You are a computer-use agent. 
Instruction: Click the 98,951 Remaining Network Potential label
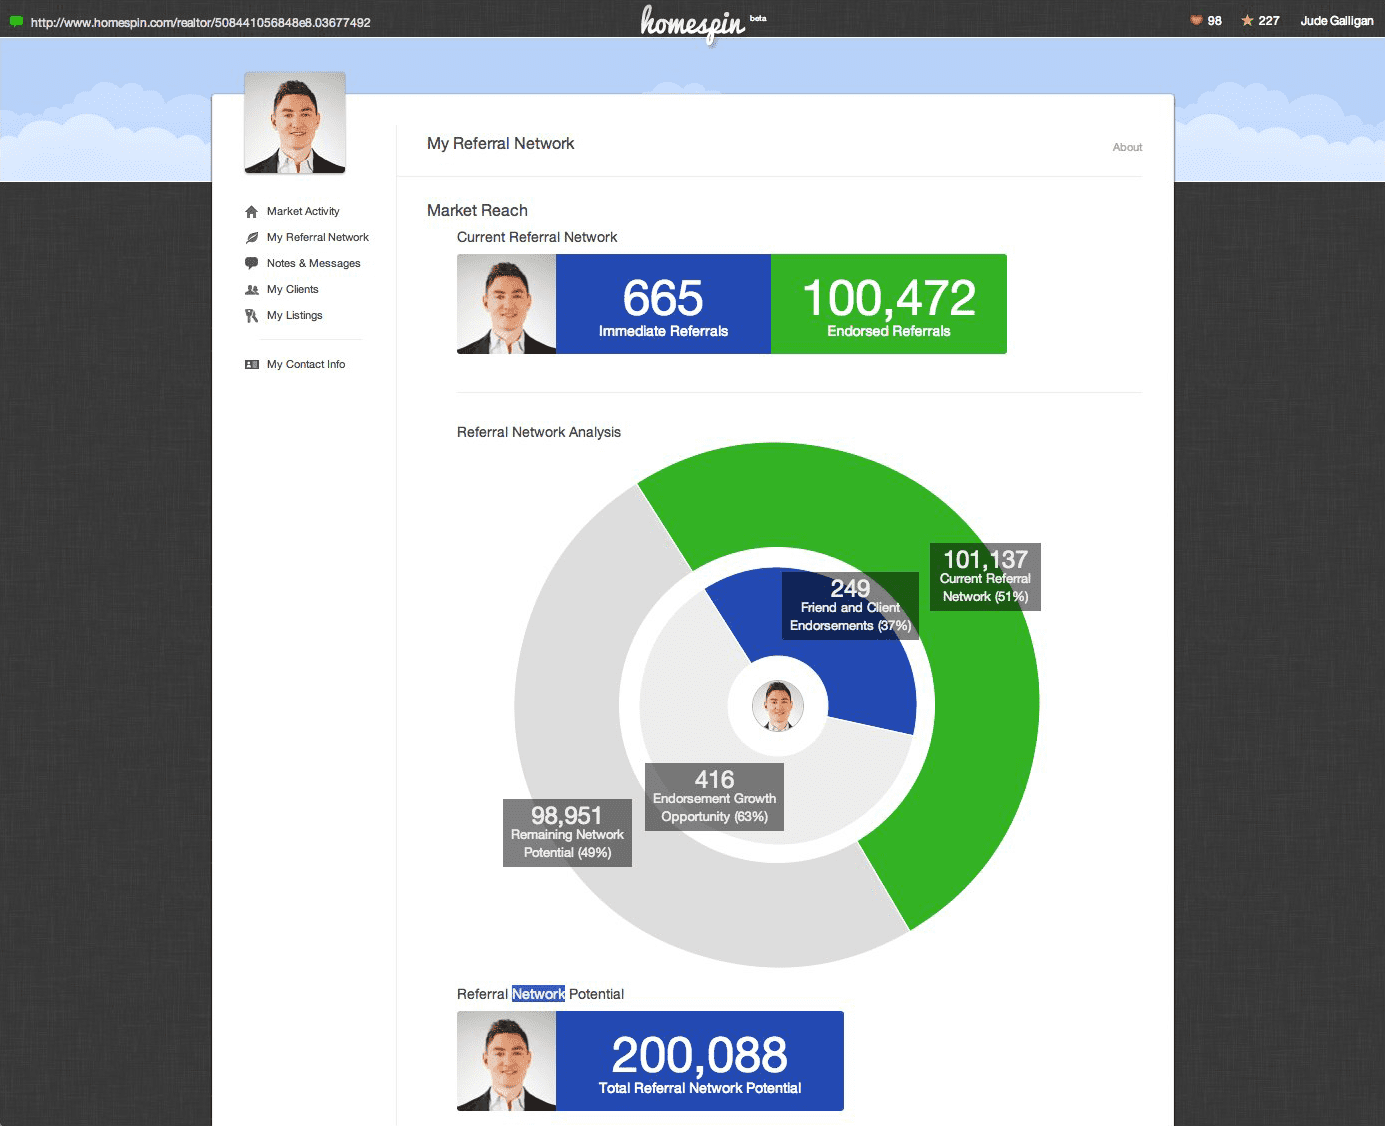tap(567, 832)
